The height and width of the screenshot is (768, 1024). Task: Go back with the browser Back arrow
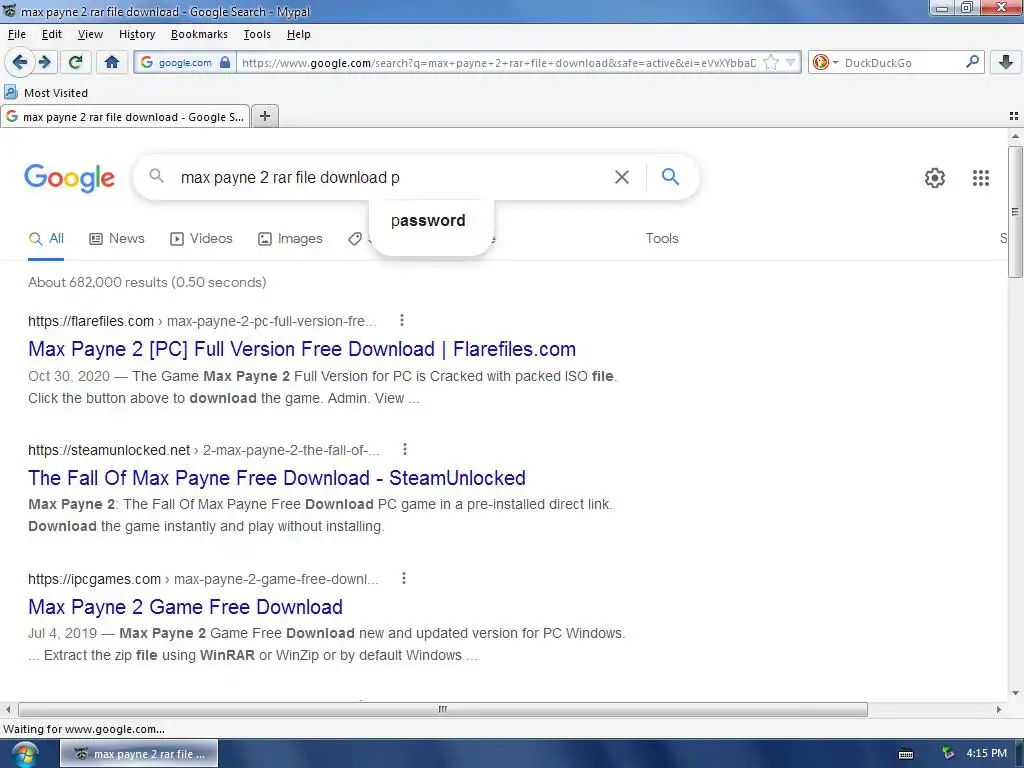[x=19, y=62]
